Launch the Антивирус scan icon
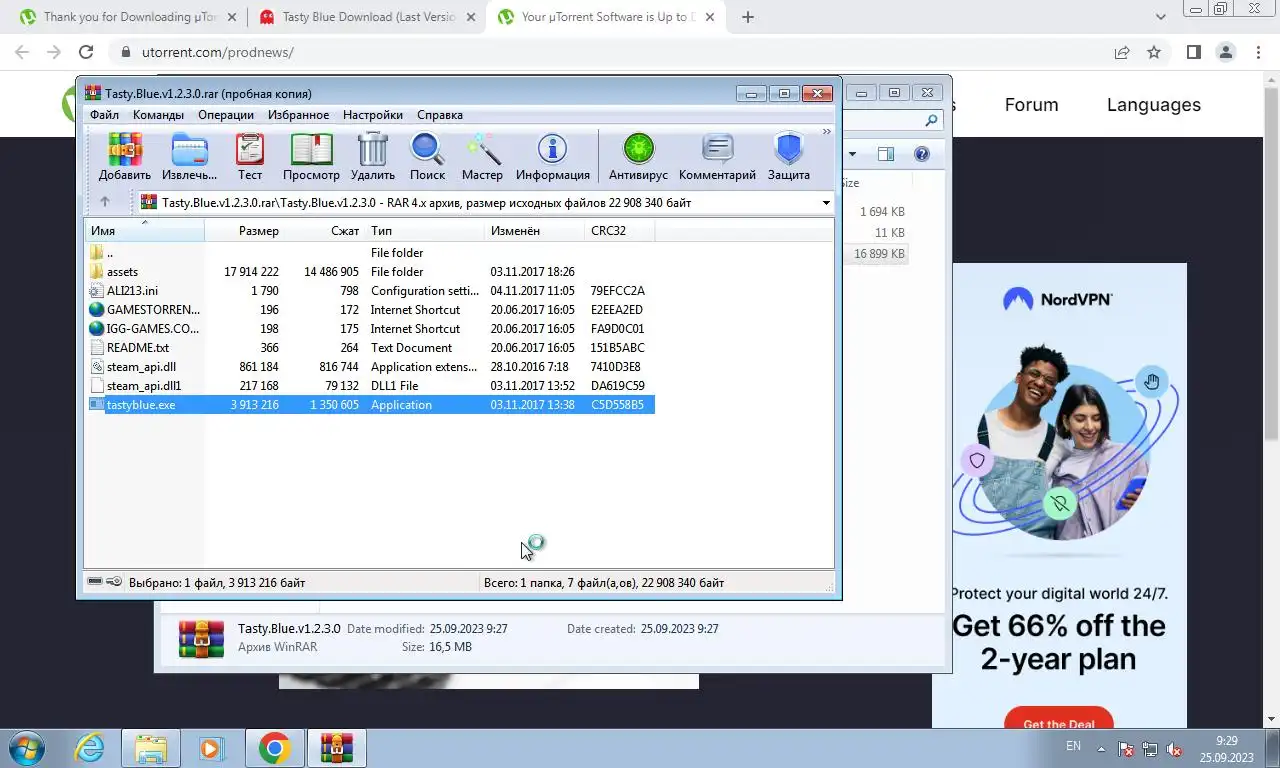 tap(638, 157)
